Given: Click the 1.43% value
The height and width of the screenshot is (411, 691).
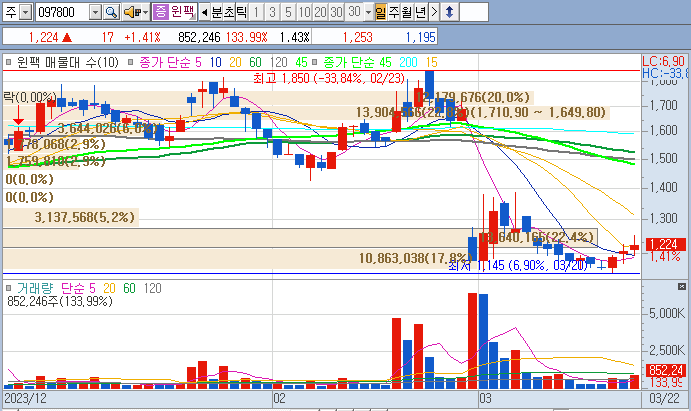Looking at the screenshot, I should point(294,37).
